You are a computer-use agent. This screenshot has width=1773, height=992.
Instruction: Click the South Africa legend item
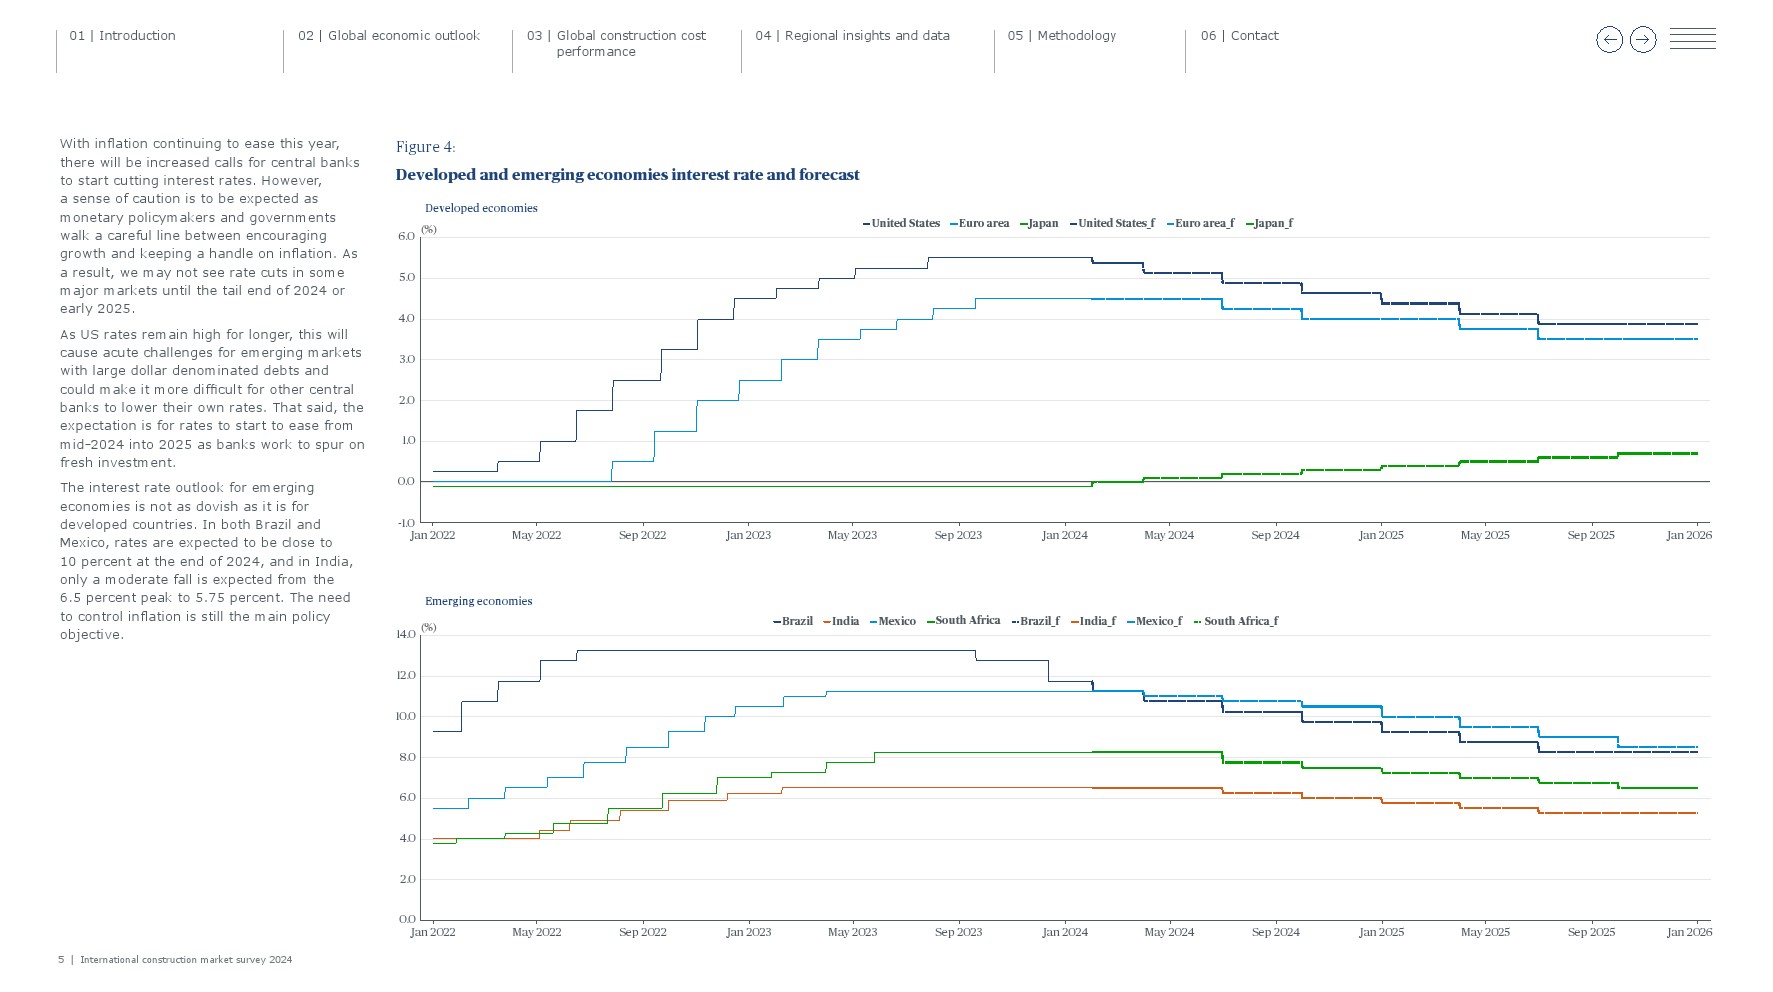[966, 621]
